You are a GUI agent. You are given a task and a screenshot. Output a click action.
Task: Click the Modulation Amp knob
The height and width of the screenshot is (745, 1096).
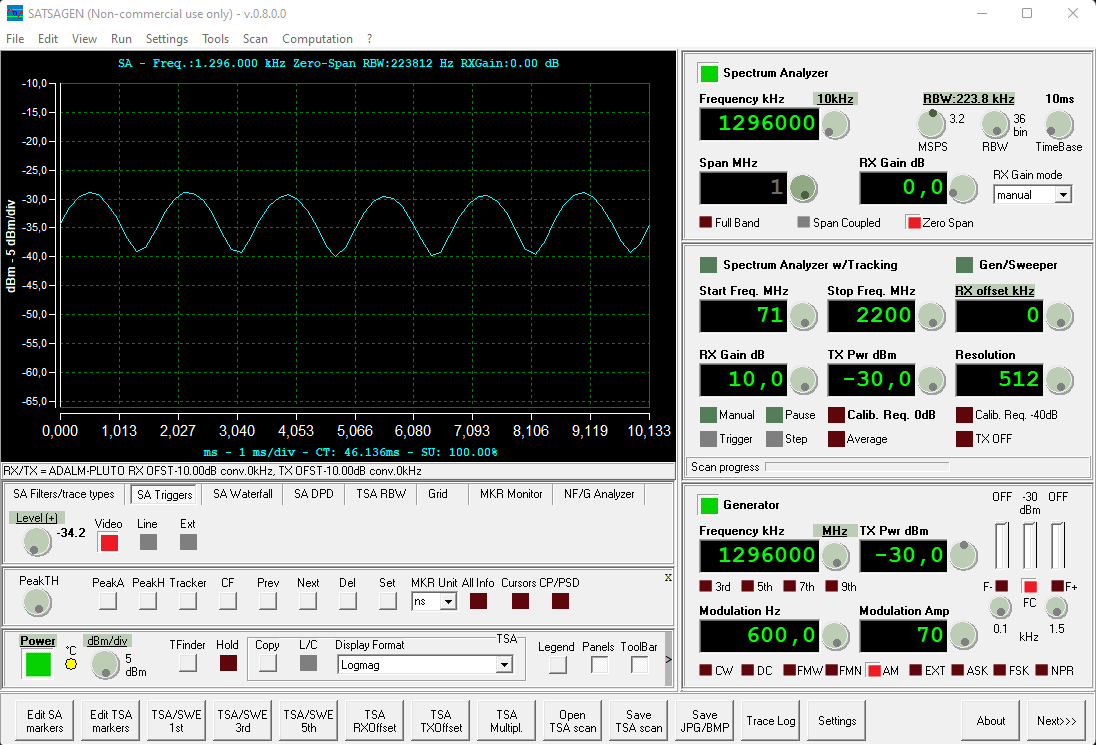pyautogui.click(x=963, y=635)
